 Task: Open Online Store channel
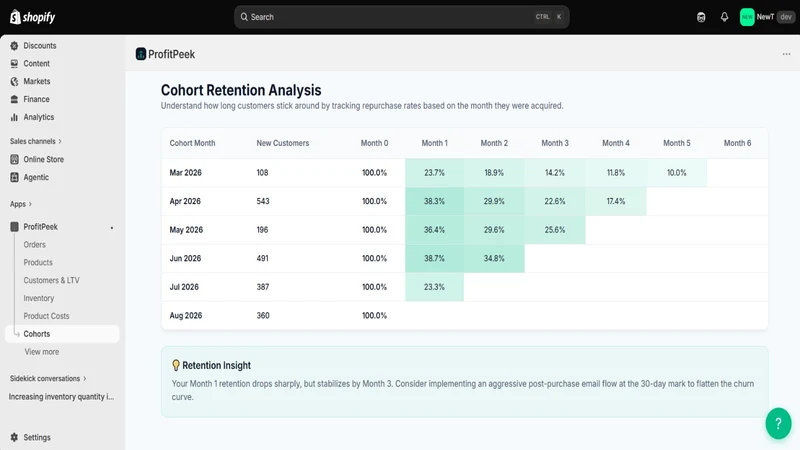(43, 159)
